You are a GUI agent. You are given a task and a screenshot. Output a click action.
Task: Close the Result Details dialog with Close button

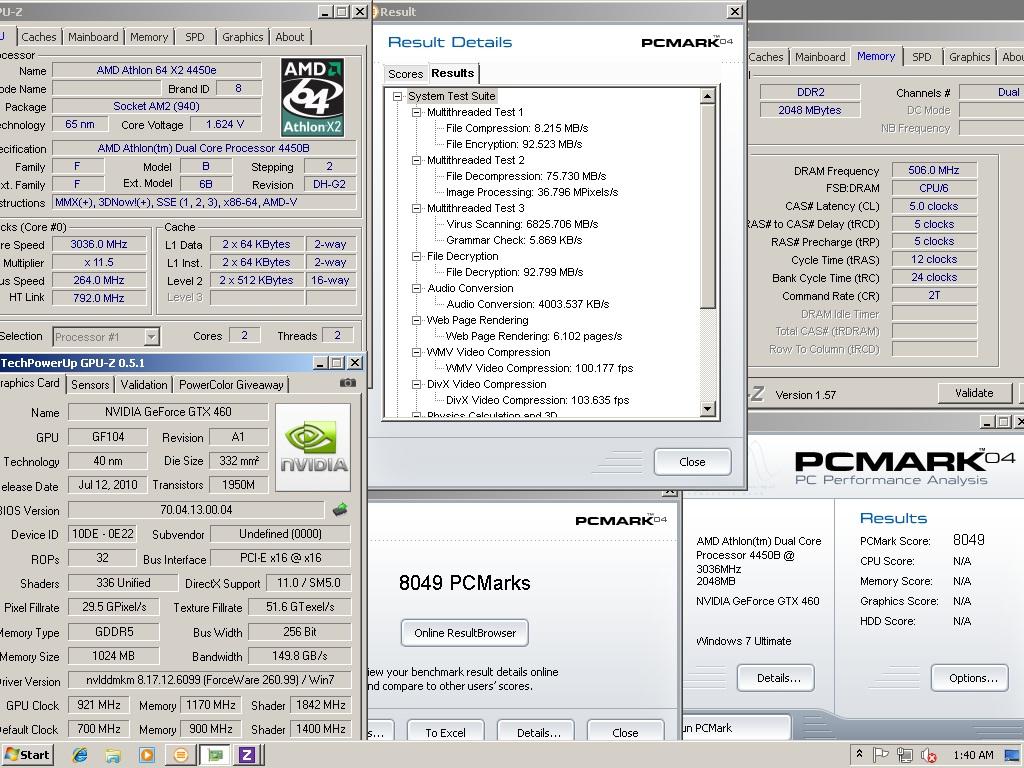[x=692, y=462]
